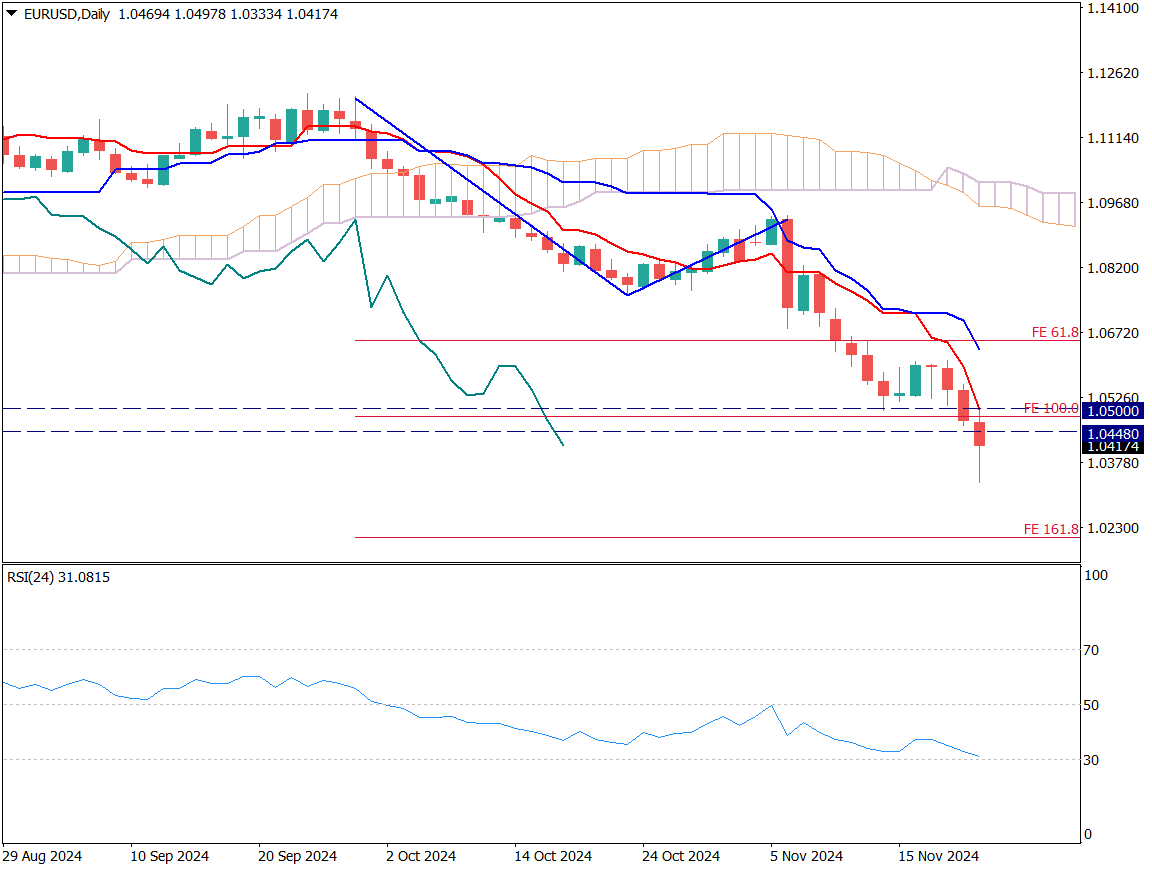The image size is (1152, 870).
Task: Click the RSI 30 level axis label
Action: (x=1092, y=760)
